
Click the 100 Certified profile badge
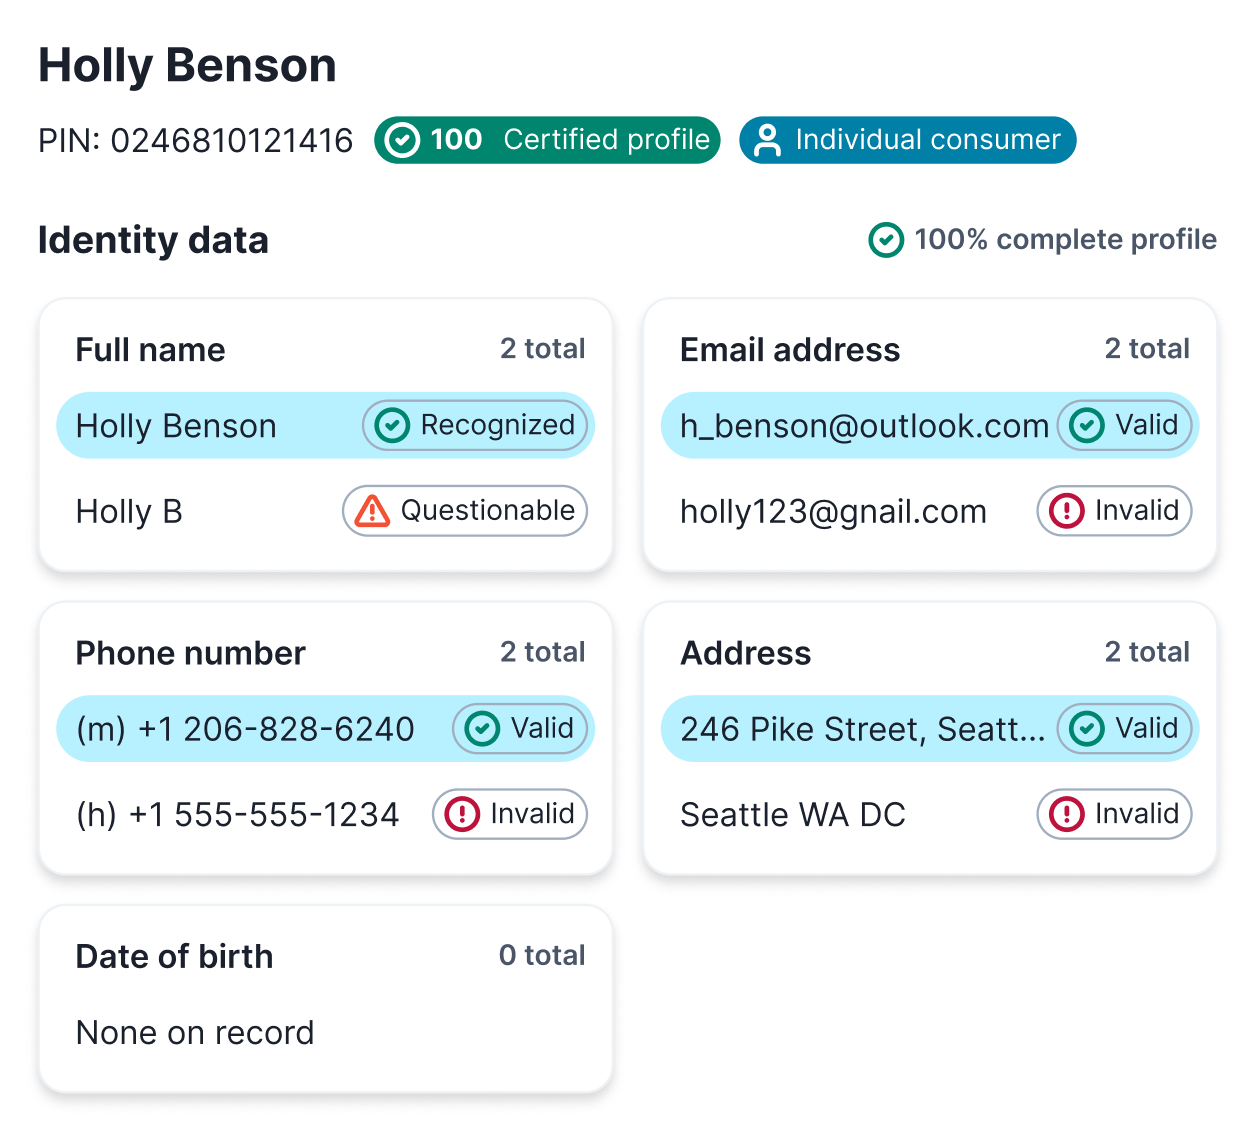click(x=547, y=140)
